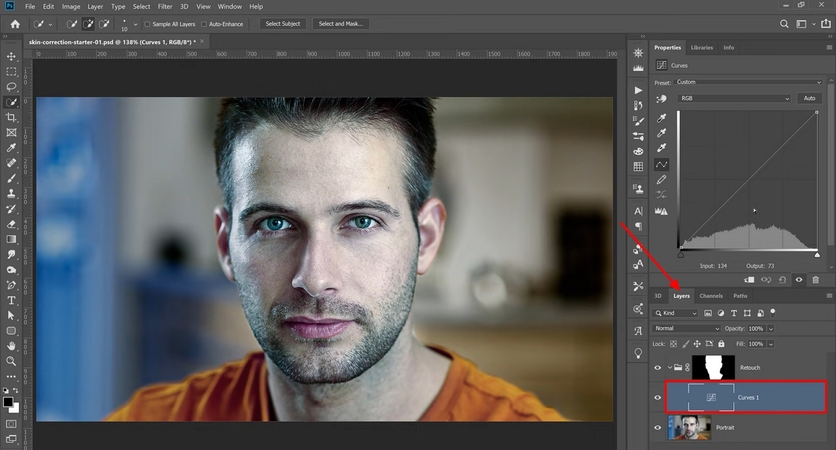
Task: Delete the adjustment layer with trash icon
Action: pos(816,280)
